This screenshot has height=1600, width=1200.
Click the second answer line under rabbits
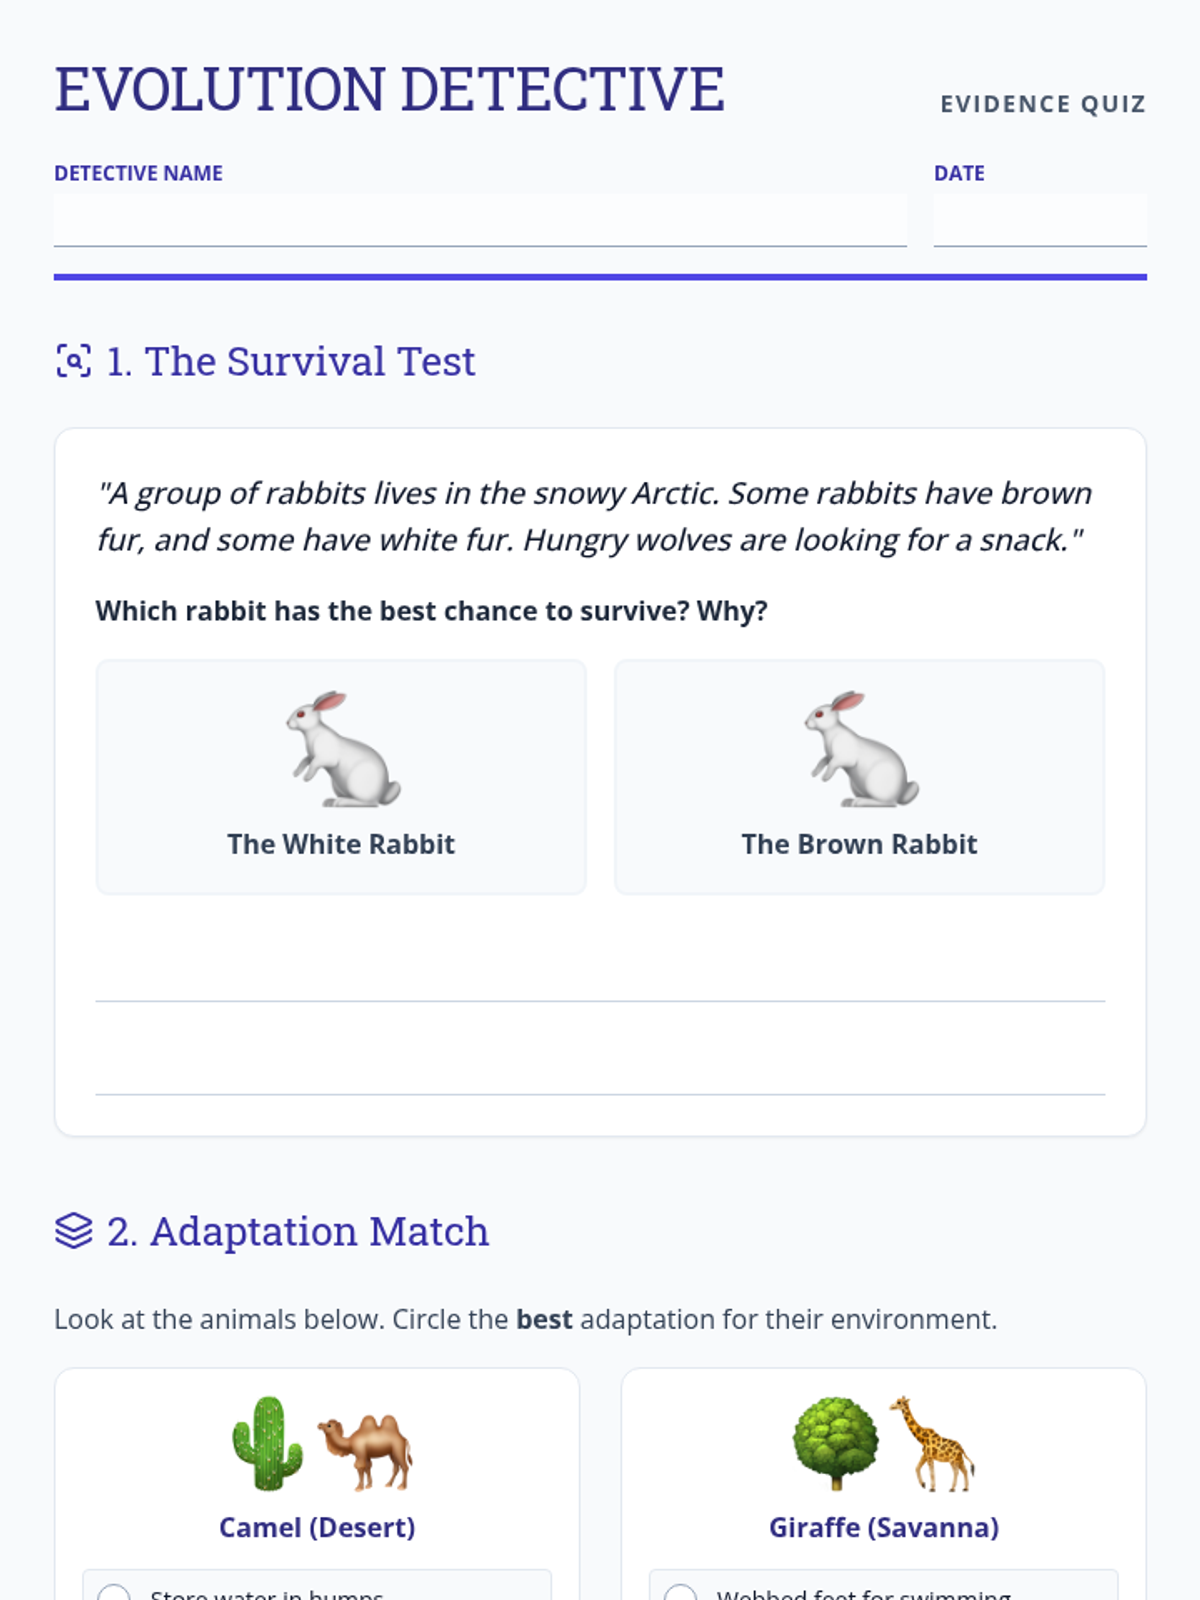pyautogui.click(x=600, y=1072)
